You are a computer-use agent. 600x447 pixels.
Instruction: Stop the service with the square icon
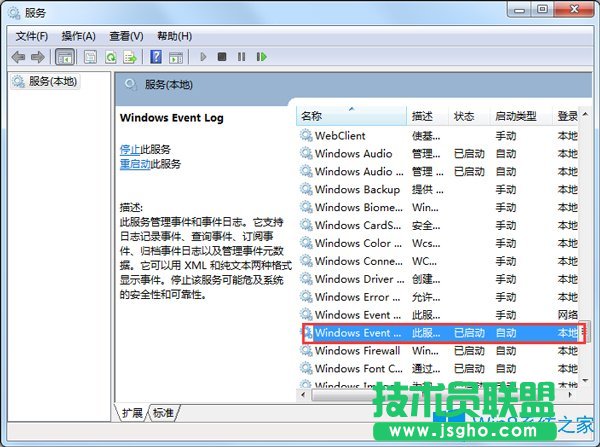pyautogui.click(x=222, y=57)
